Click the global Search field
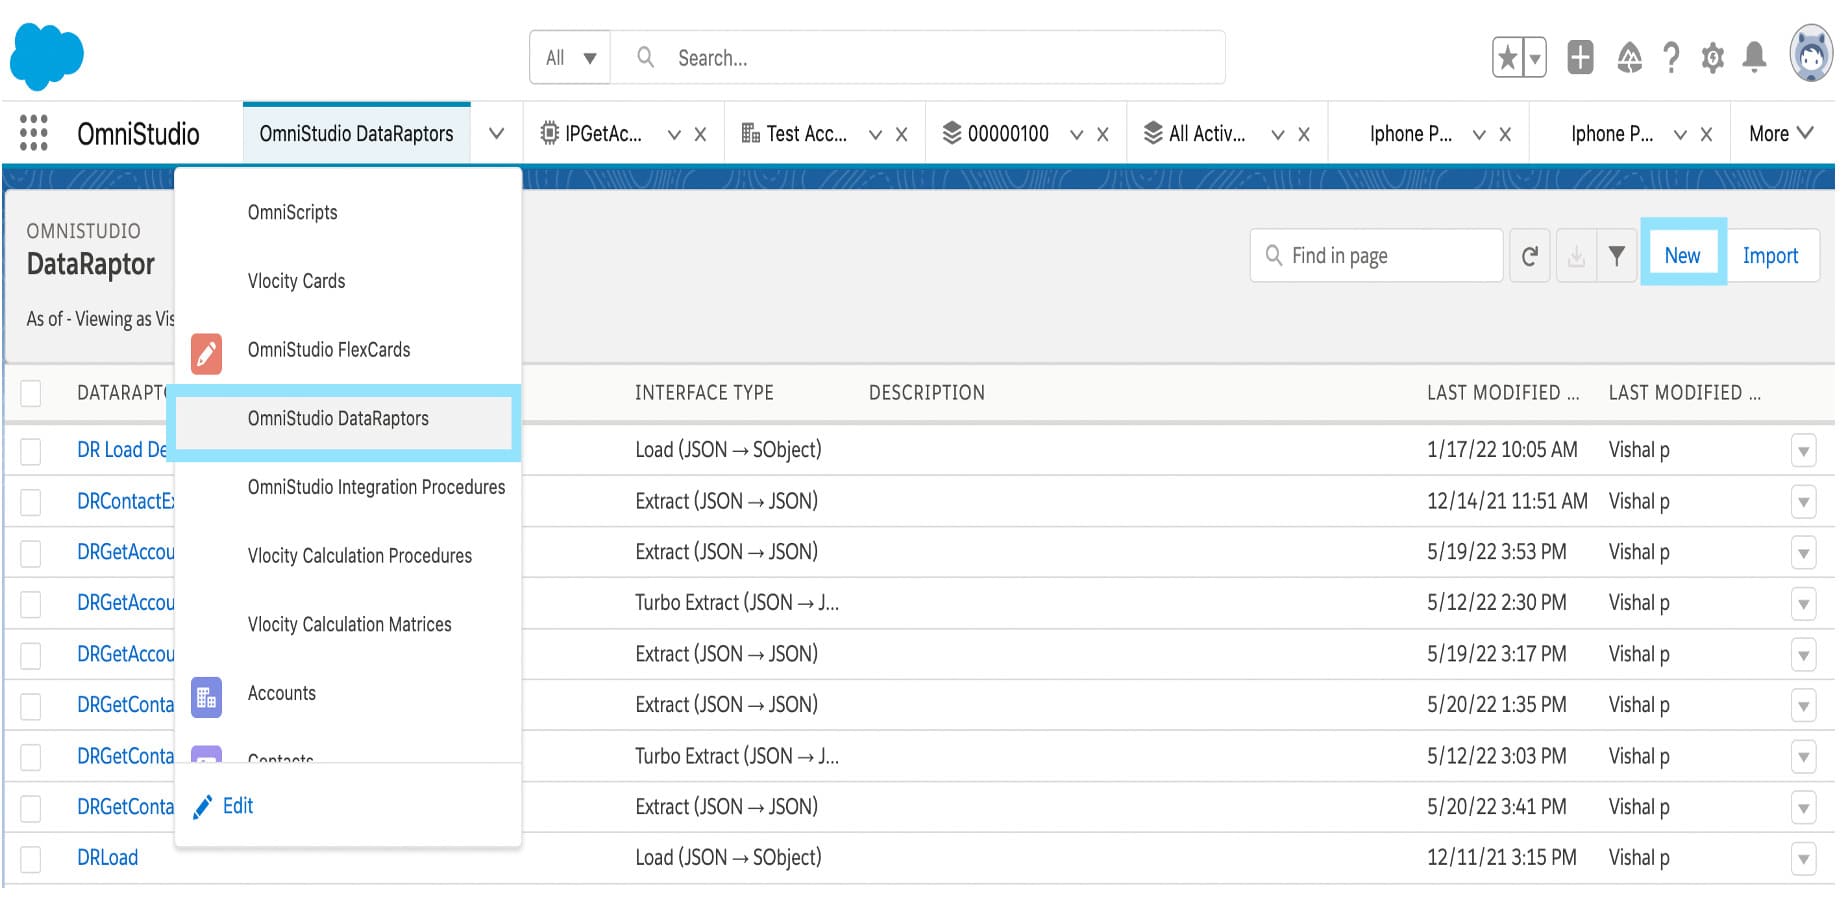 click(918, 57)
